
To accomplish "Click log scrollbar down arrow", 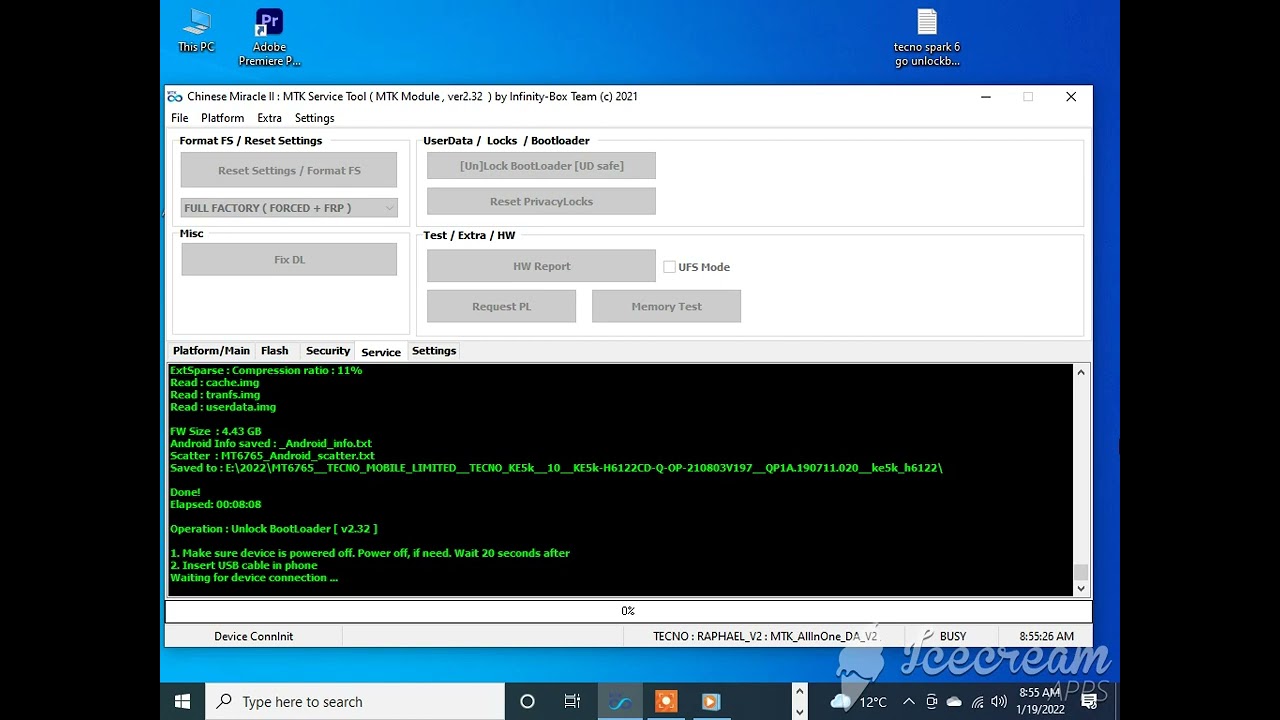I will click(x=1080, y=589).
